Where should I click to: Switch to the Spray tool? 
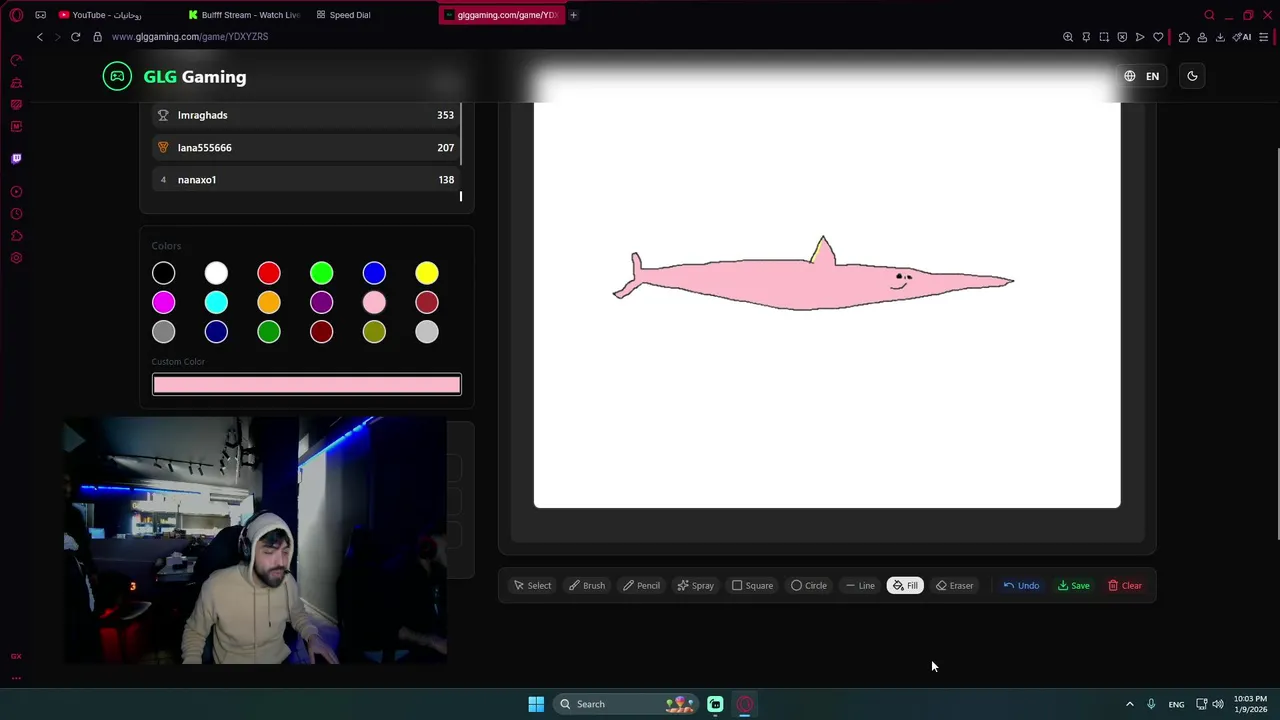coord(695,586)
